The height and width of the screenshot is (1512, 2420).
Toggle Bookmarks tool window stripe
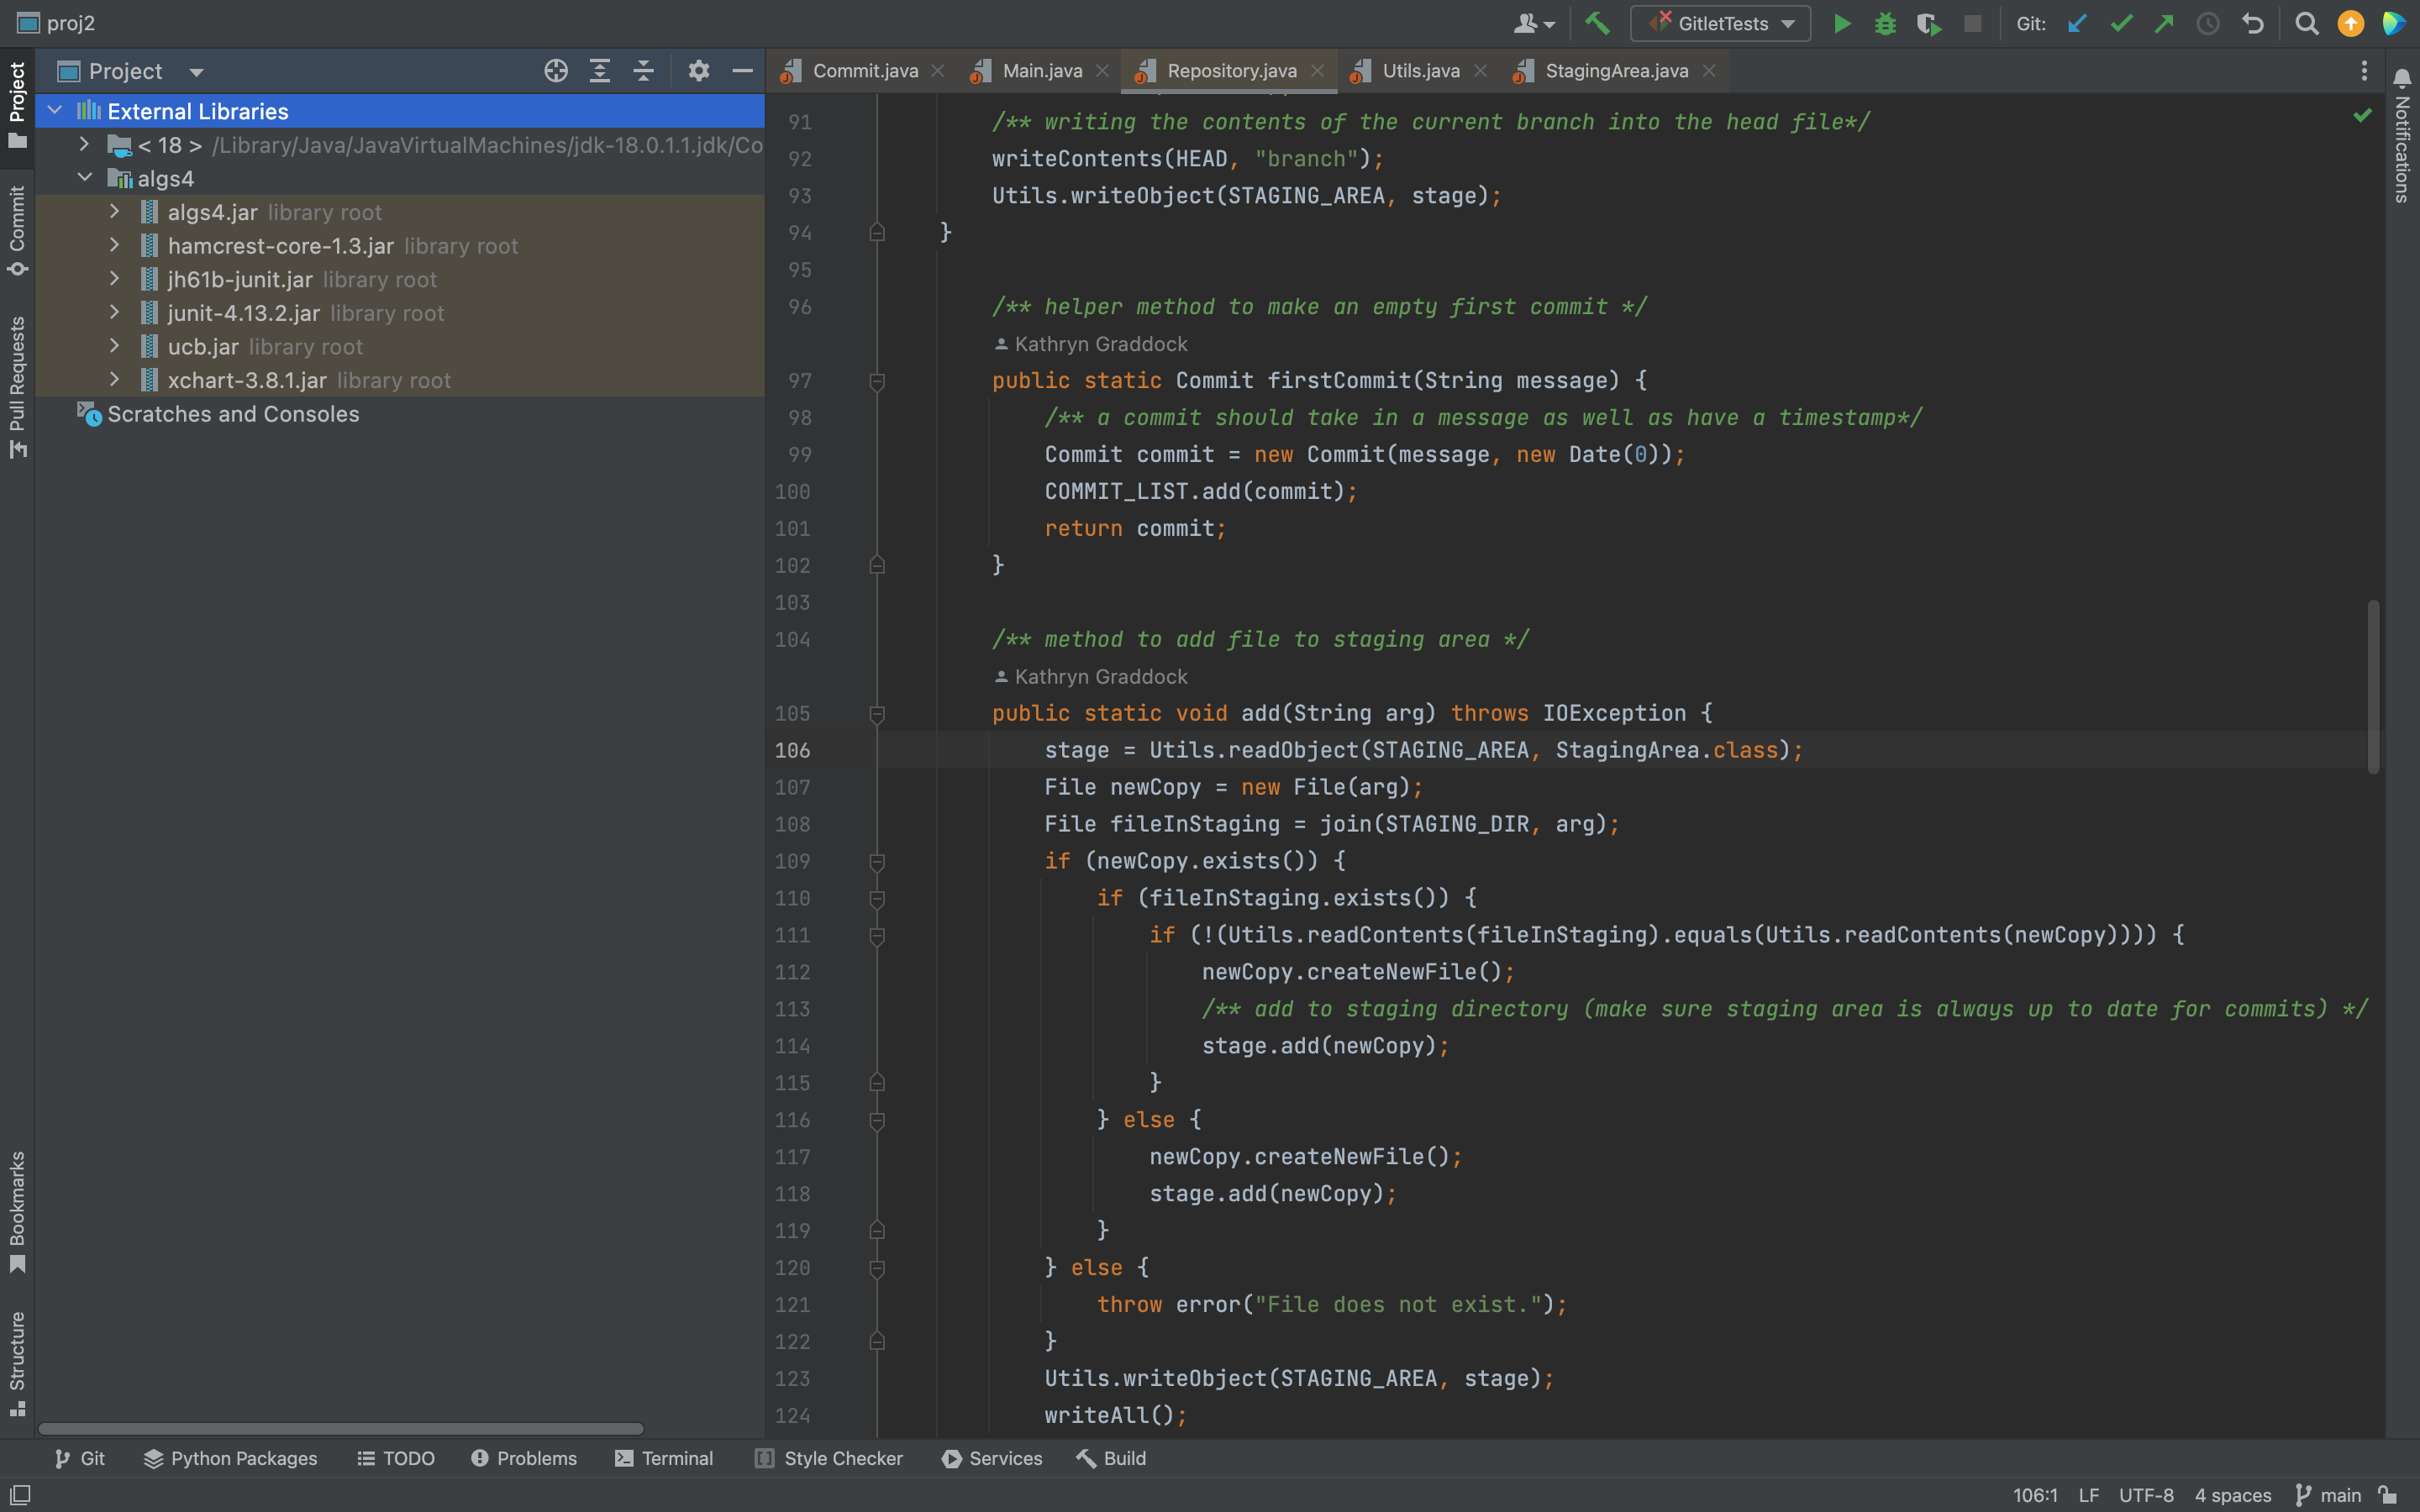coord(17,1212)
